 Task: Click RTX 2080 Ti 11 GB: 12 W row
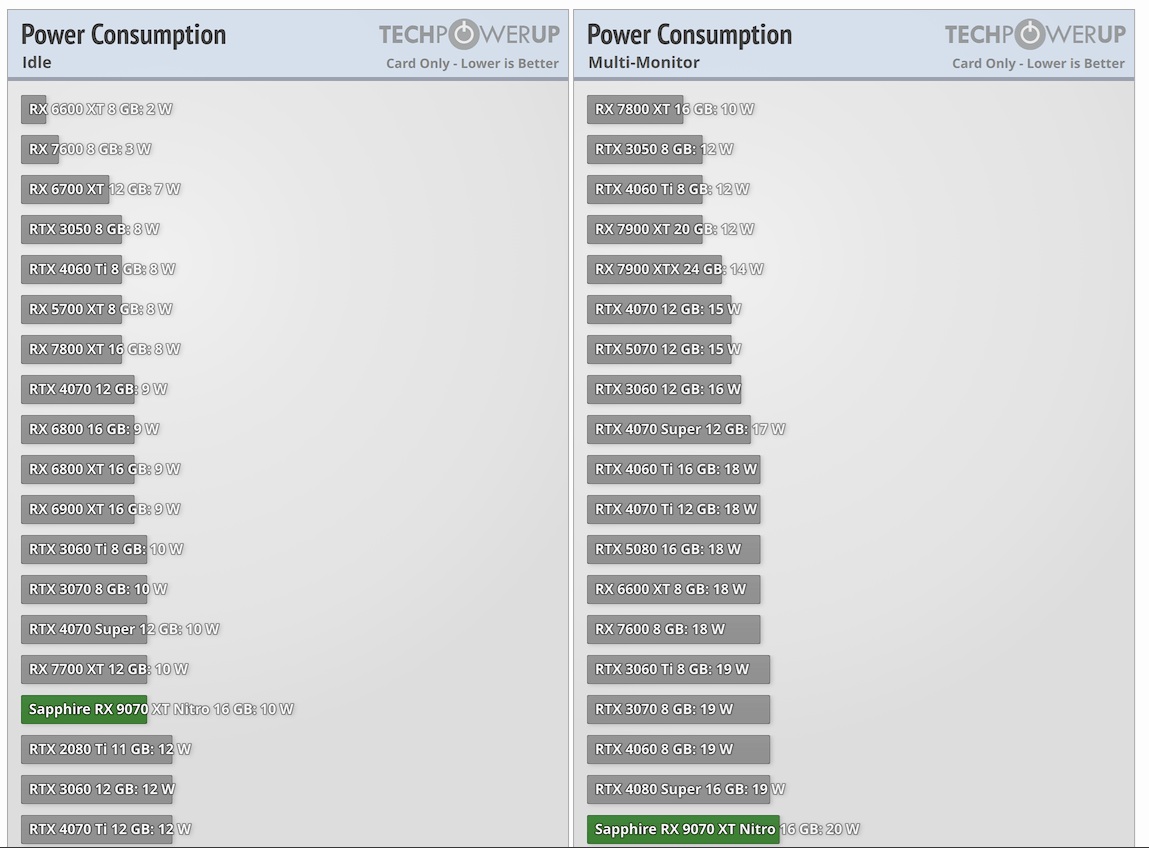[97, 749]
